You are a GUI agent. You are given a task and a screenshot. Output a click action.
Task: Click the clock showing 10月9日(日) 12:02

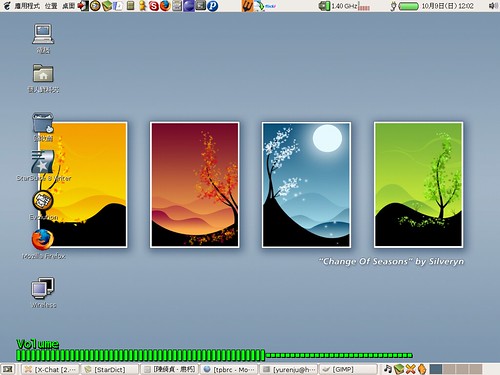pos(447,6)
